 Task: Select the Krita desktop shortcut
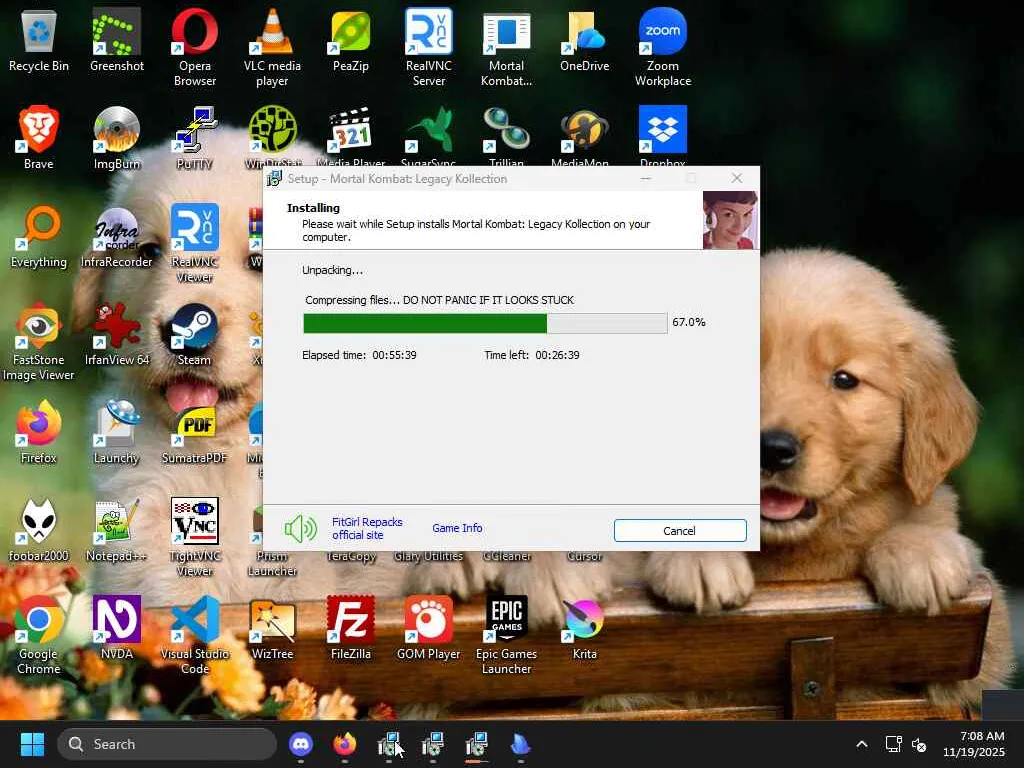pyautogui.click(x=584, y=628)
